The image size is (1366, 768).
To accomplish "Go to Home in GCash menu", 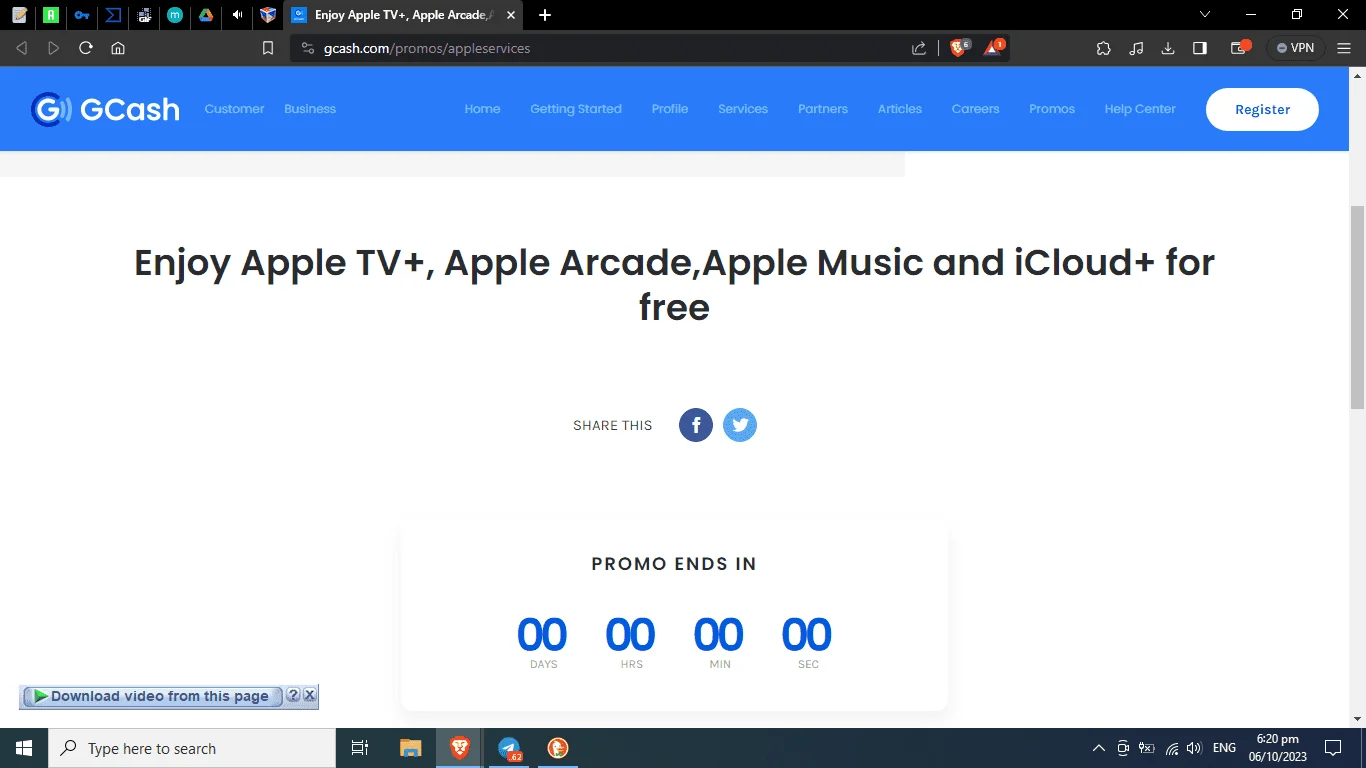I will coord(482,109).
